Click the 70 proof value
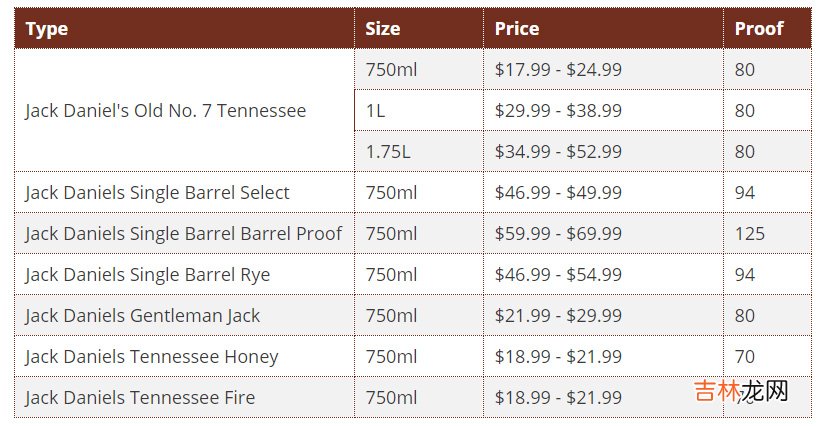The image size is (829, 426). pyautogui.click(x=744, y=357)
